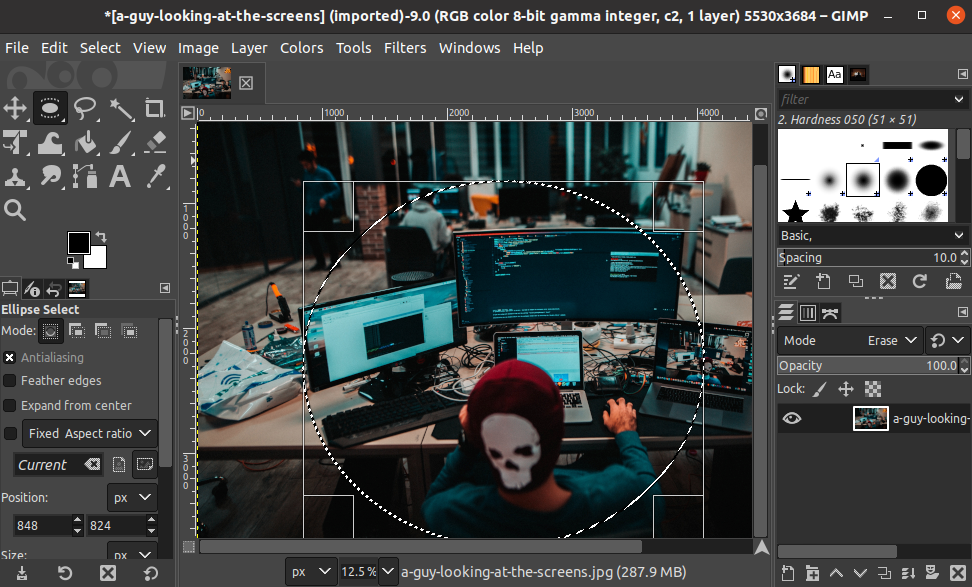
Task: Enable the Feather edges checkbox
Action: coord(10,381)
